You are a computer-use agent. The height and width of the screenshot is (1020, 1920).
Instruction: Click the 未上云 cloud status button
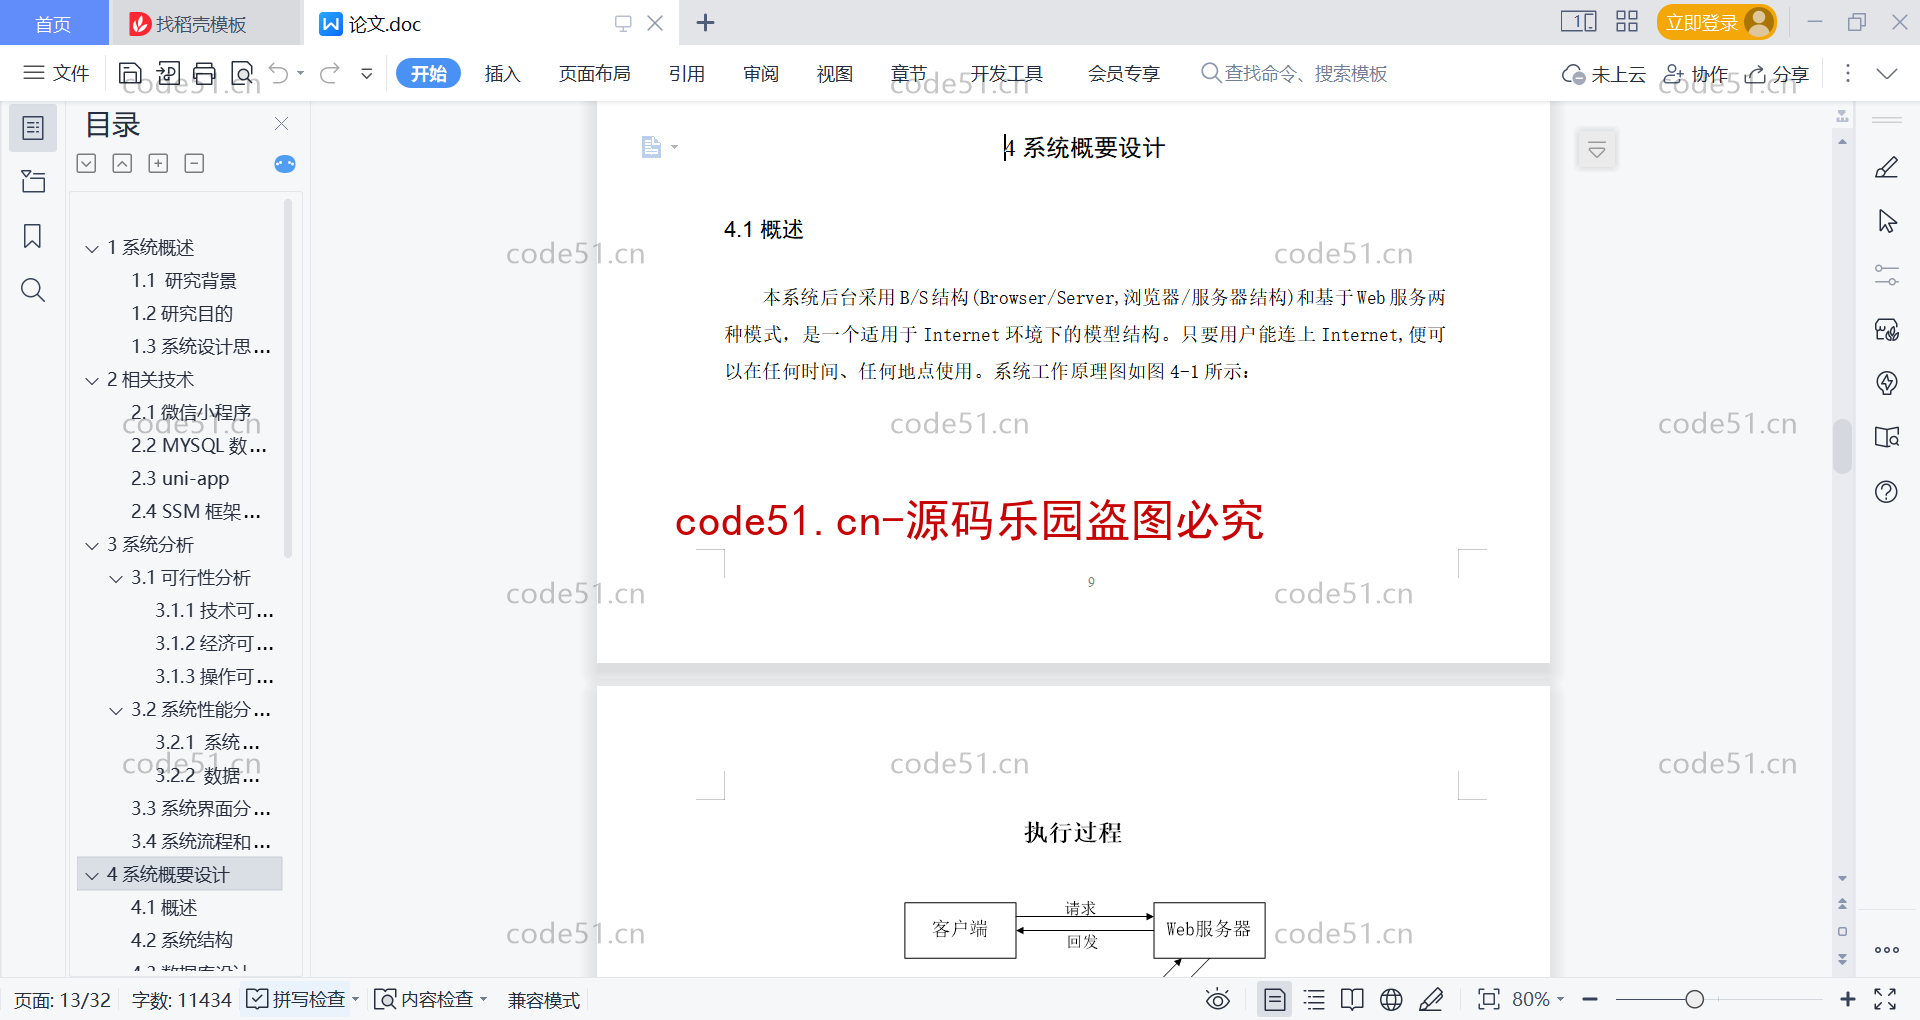(1604, 74)
